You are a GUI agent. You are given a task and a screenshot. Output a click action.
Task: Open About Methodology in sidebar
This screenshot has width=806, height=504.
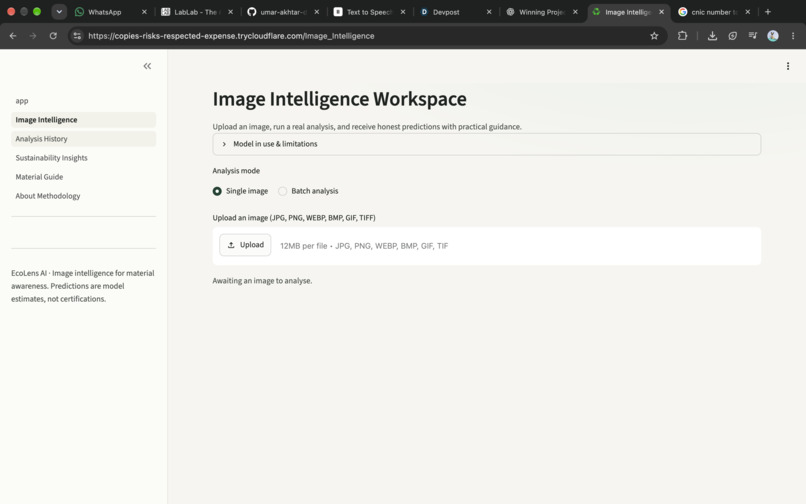point(83,196)
